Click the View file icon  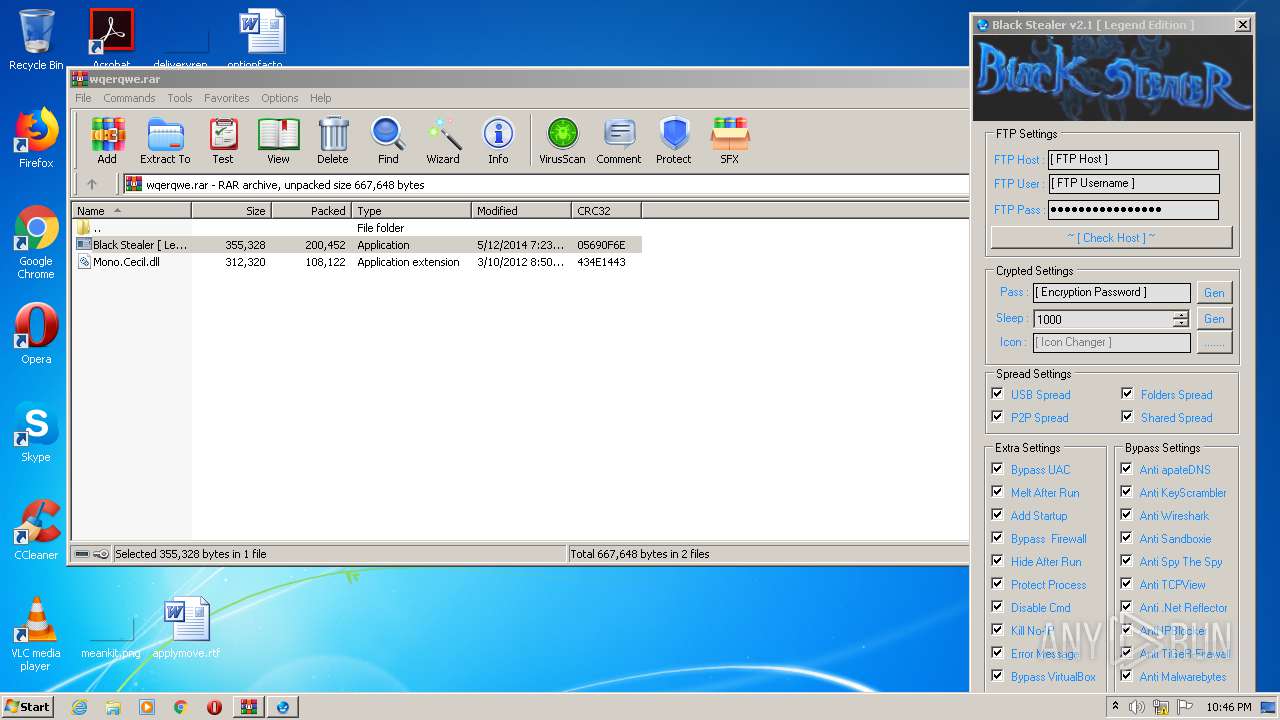(x=278, y=140)
